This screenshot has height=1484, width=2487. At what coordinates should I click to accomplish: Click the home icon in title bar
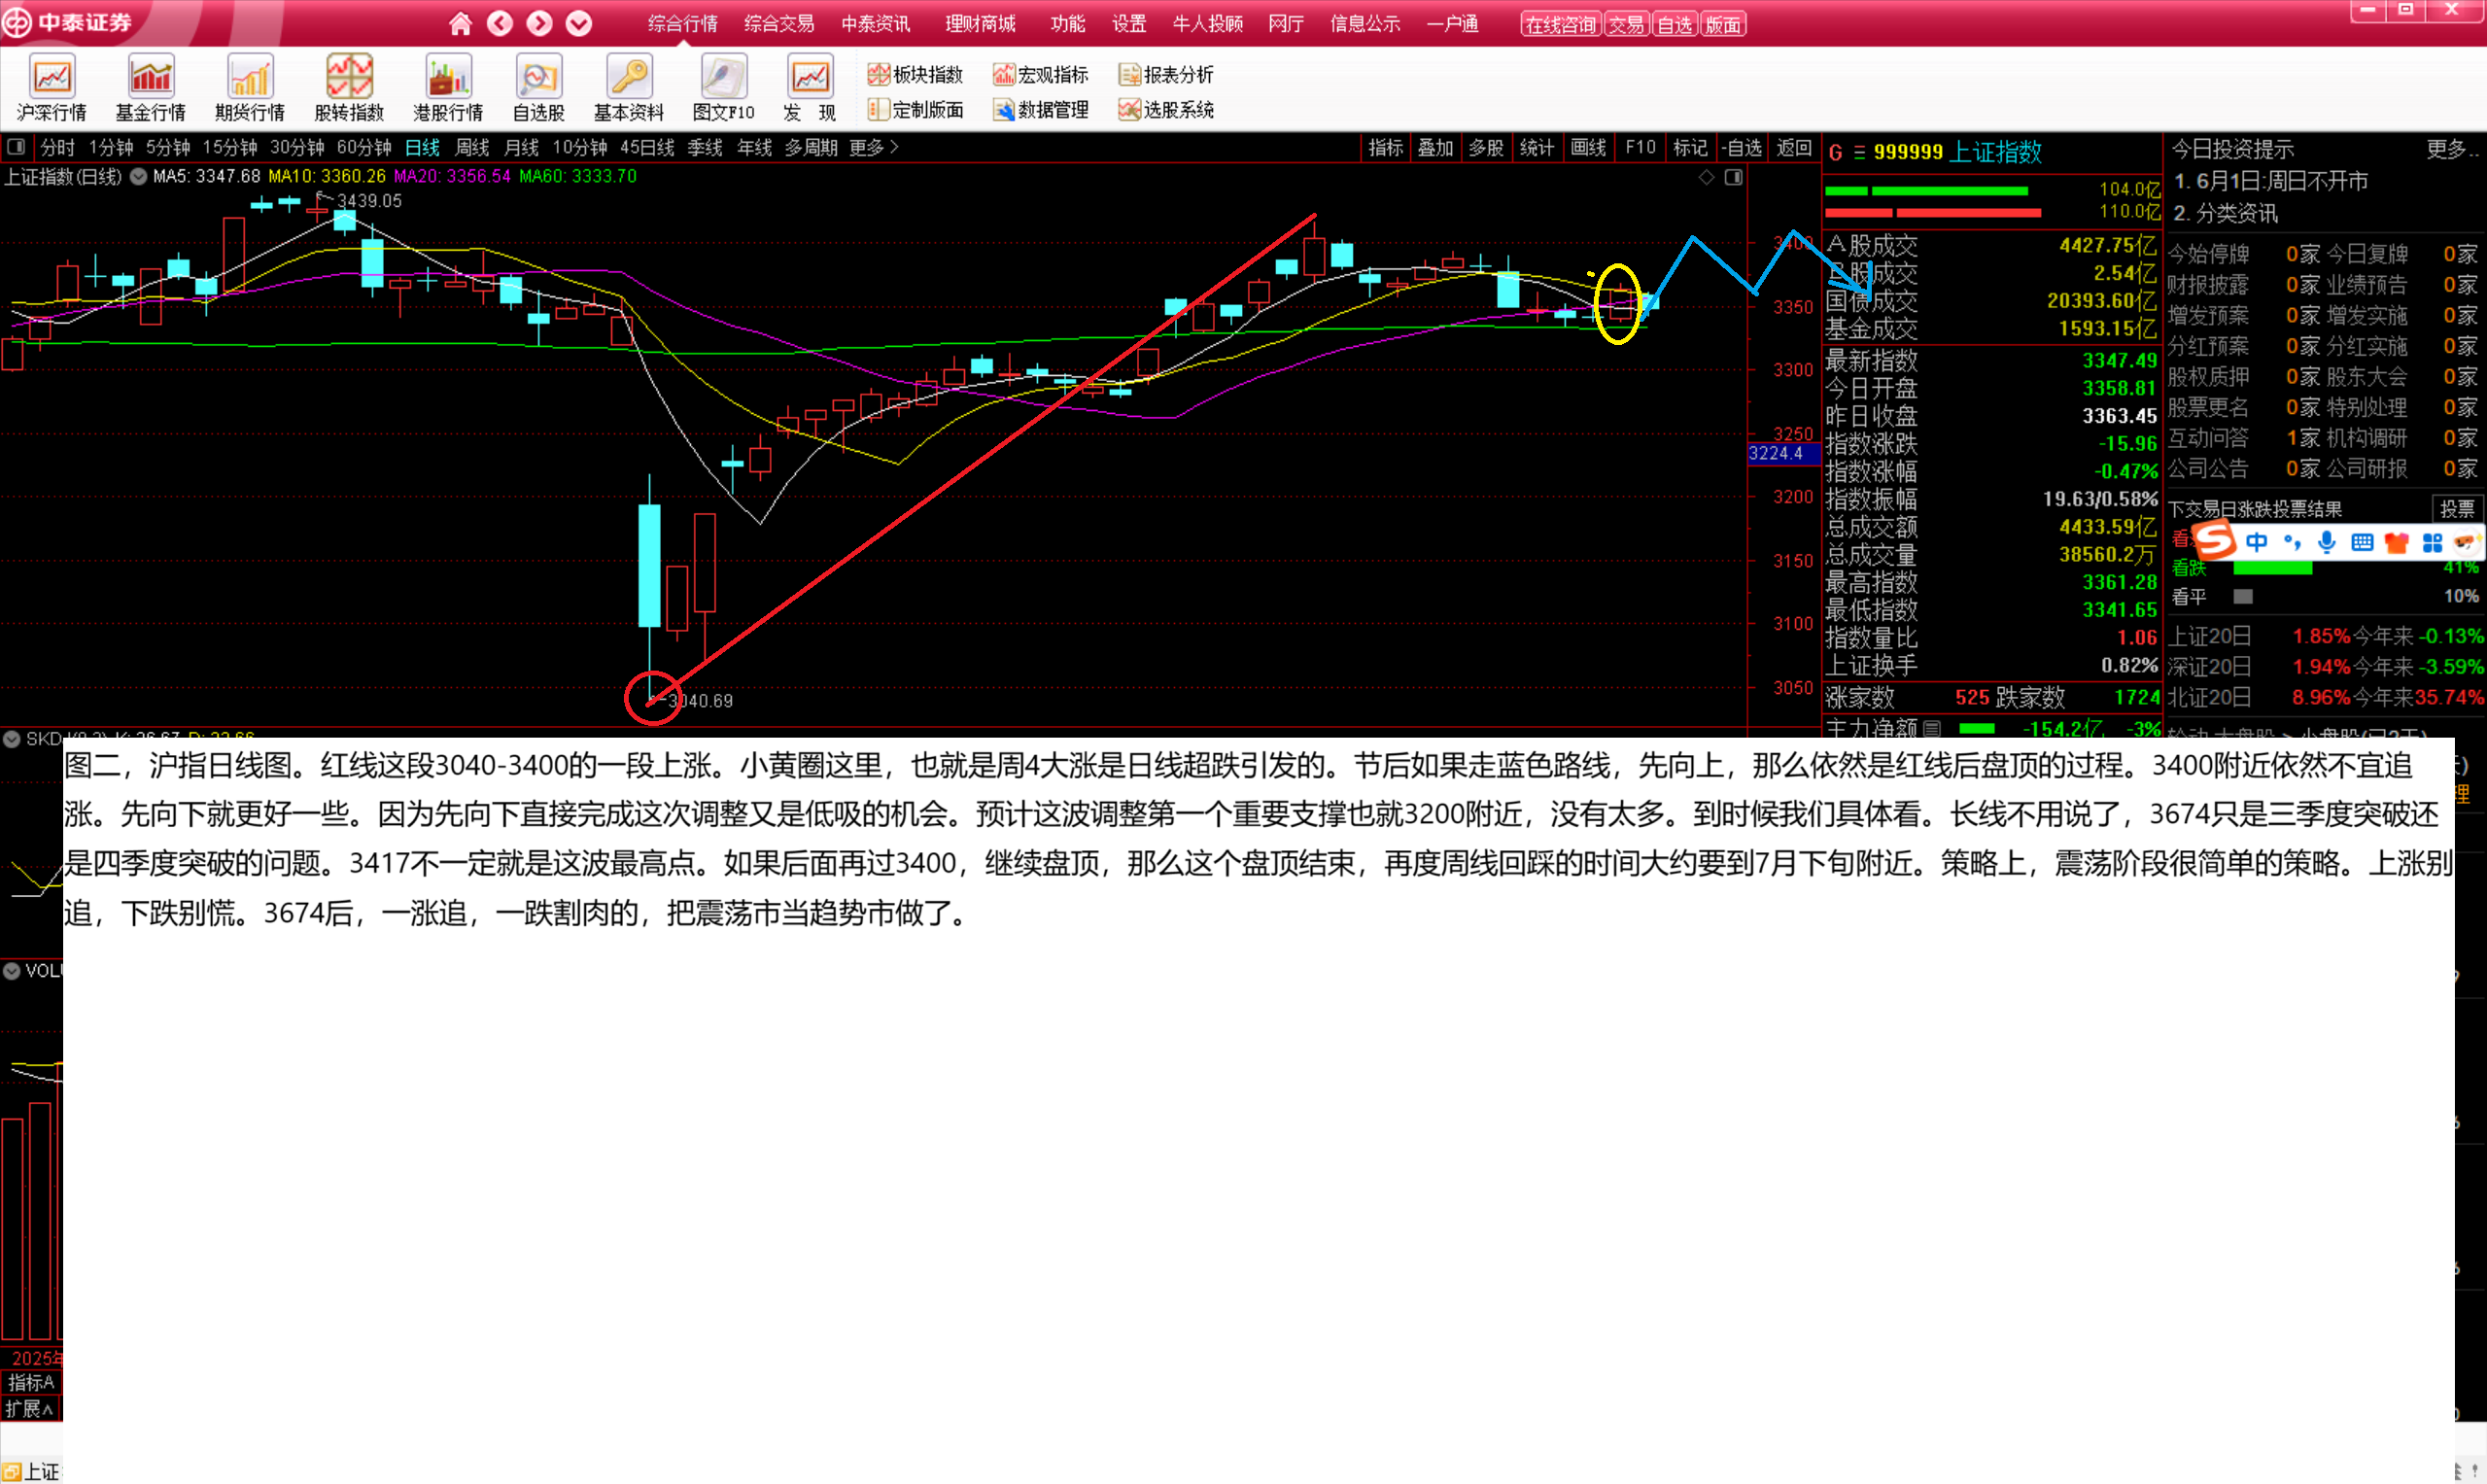pos(460,23)
